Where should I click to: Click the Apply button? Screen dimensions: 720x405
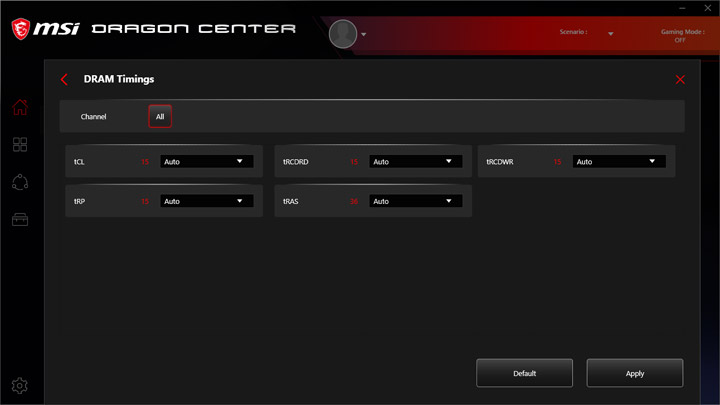pos(635,373)
